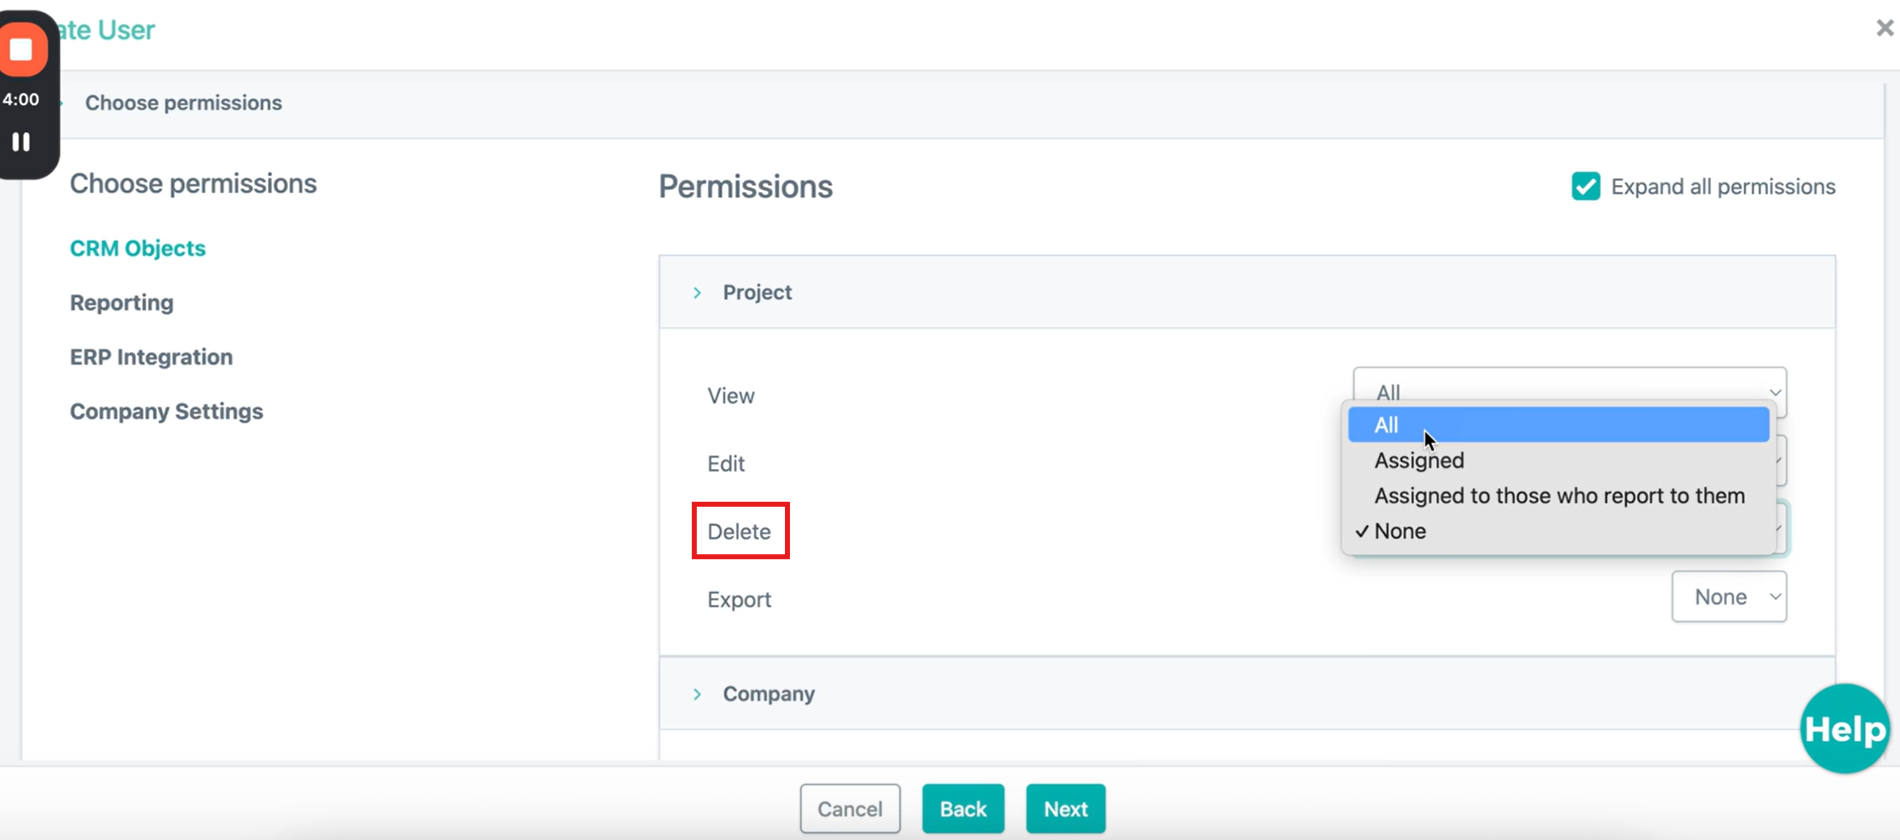Choose All in the dropdown list
Image resolution: width=1900 pixels, height=840 pixels.
(x=1558, y=425)
